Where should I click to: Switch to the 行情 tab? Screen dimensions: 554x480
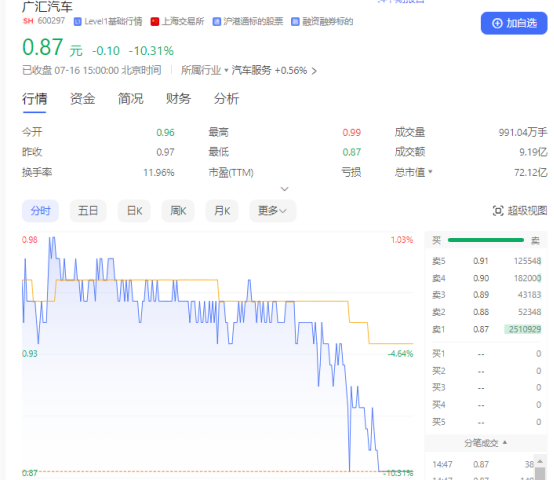pyautogui.click(x=34, y=99)
